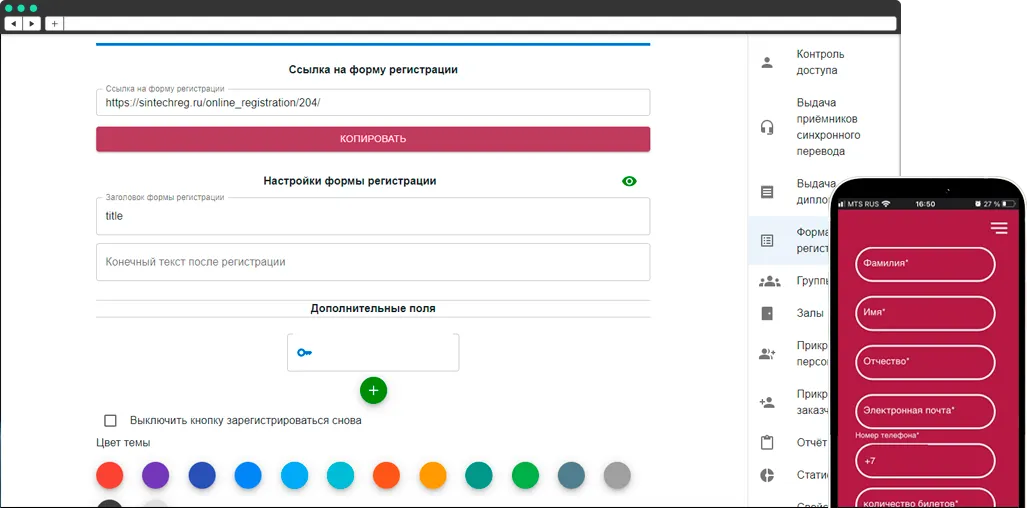The image size is (1027, 508).
Task: Click the Дополнительные поля heading
Action: click(x=373, y=308)
